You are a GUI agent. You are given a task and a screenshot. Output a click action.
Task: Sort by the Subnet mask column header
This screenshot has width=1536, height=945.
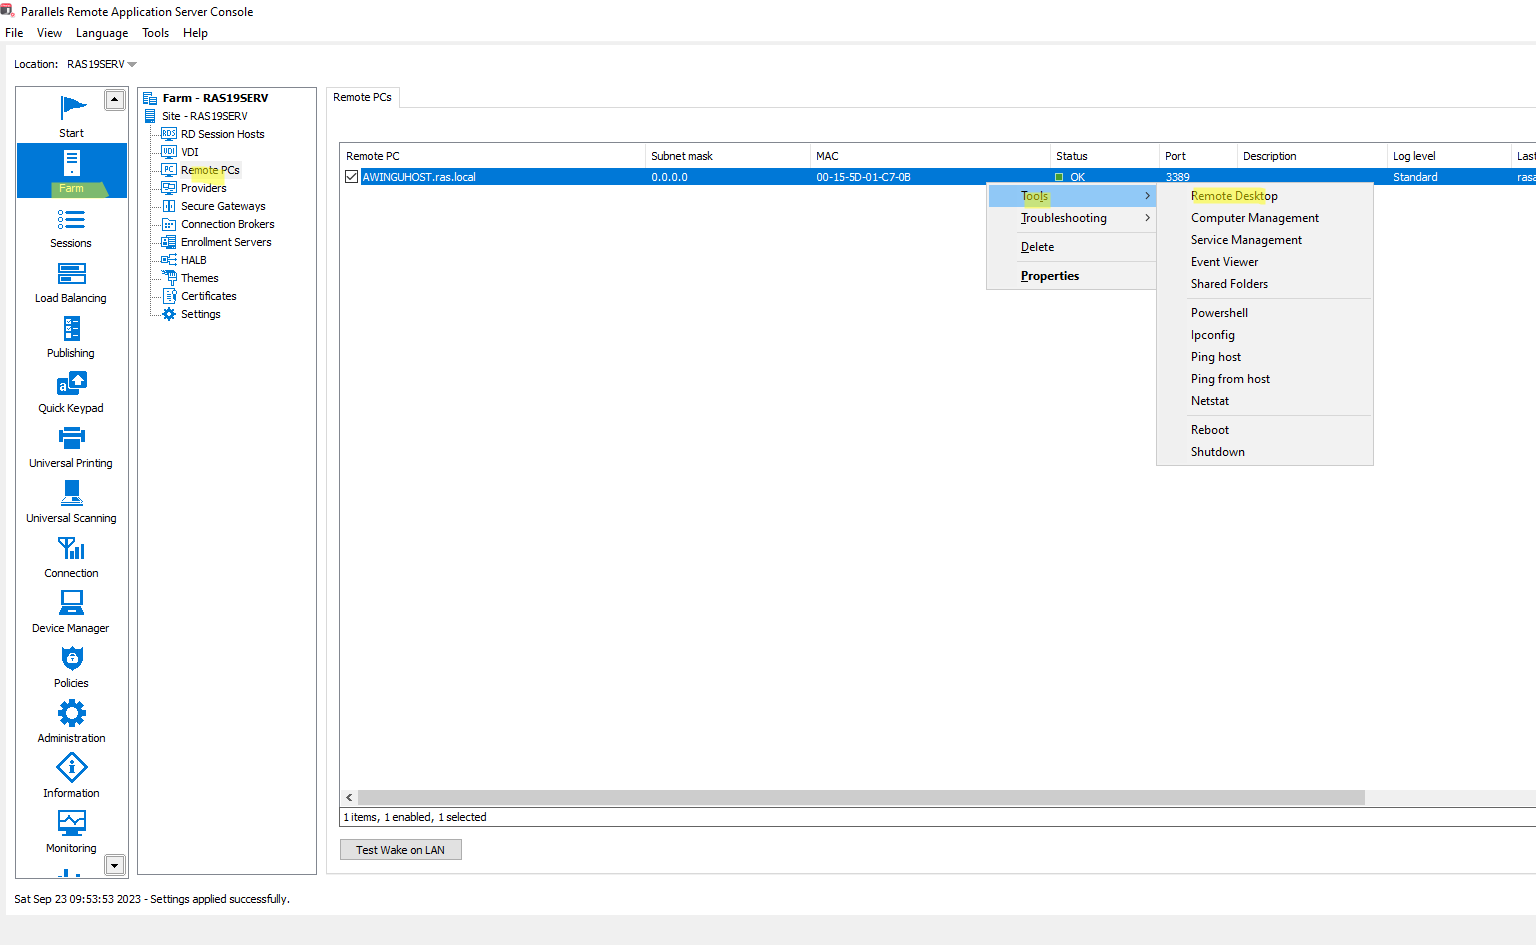(728, 156)
